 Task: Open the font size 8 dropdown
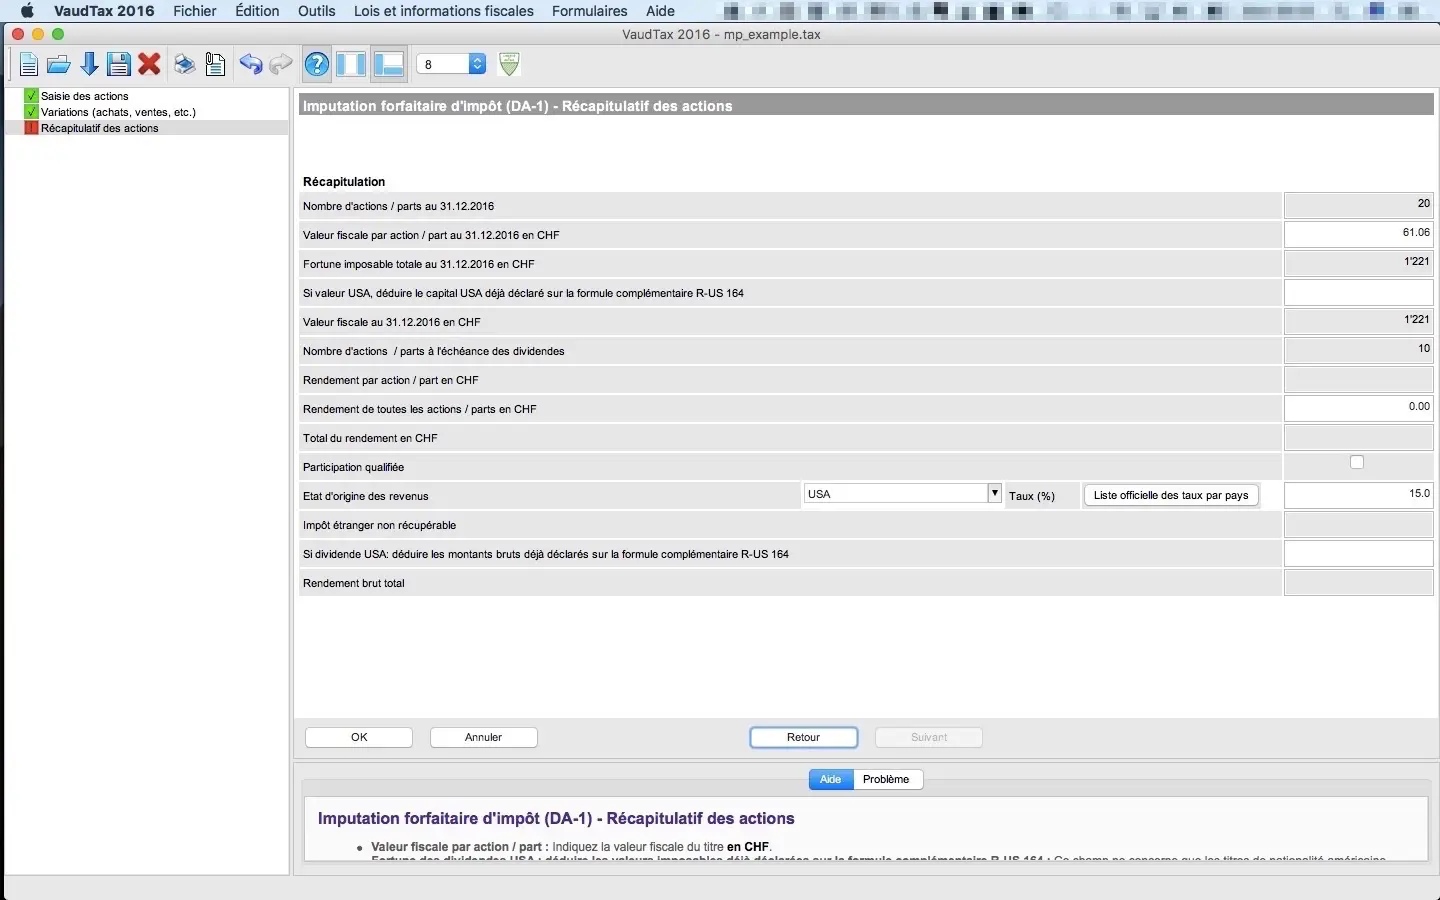451,64
